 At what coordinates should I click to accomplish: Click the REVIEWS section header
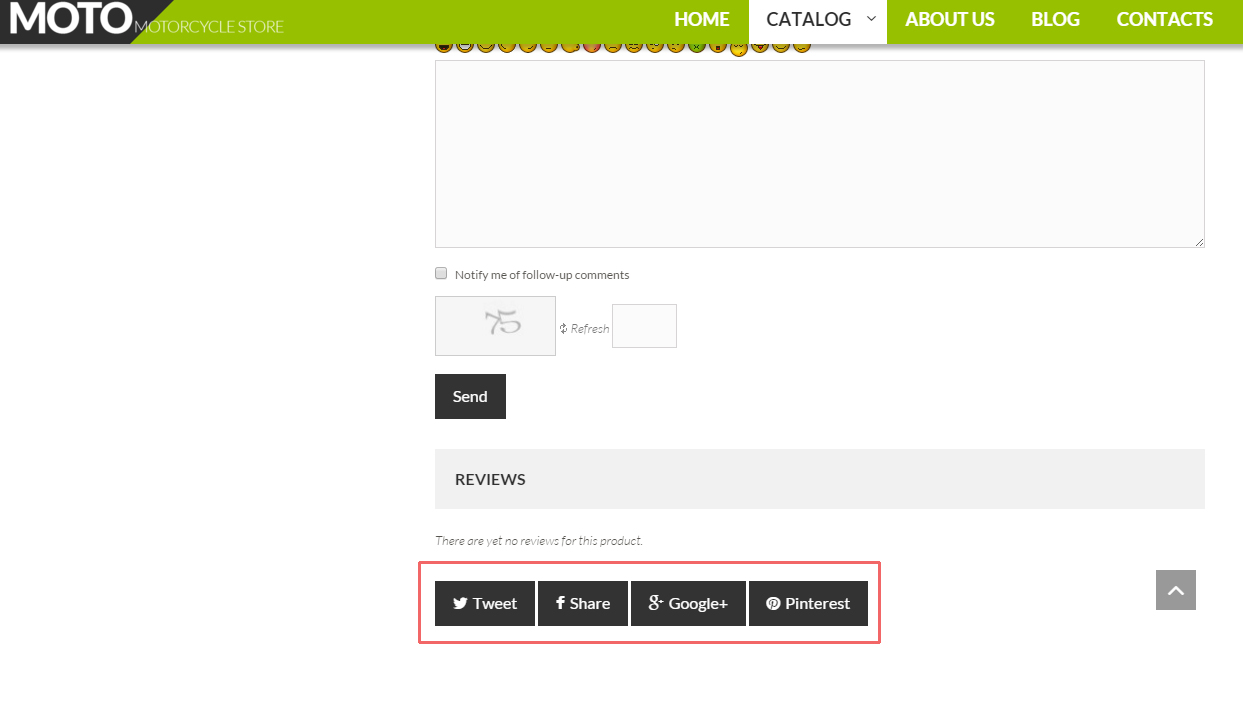[x=820, y=479]
